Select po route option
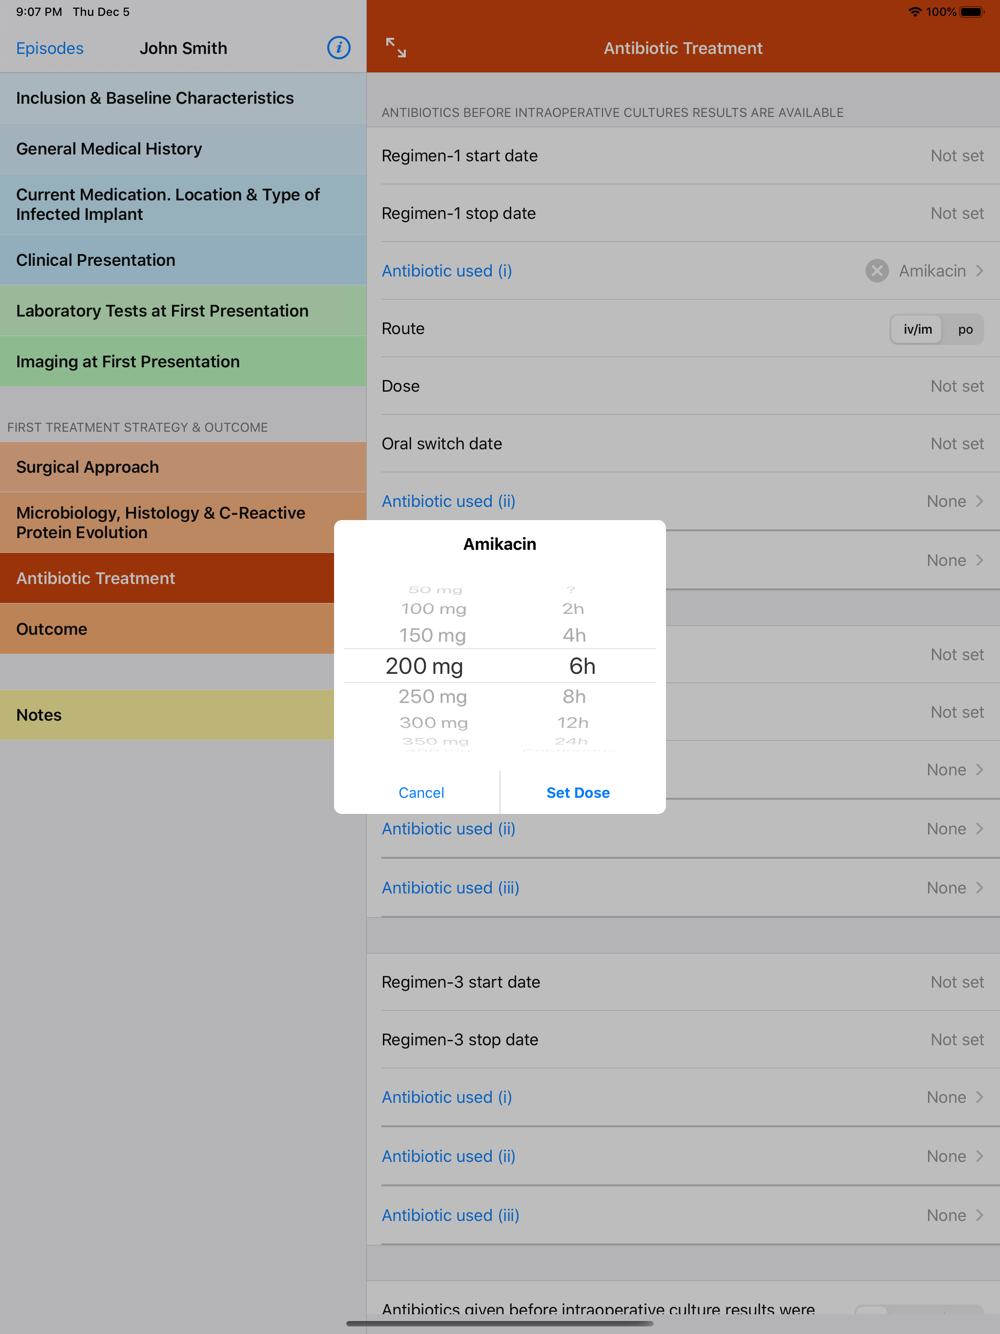This screenshot has width=1000, height=1334. click(x=965, y=329)
